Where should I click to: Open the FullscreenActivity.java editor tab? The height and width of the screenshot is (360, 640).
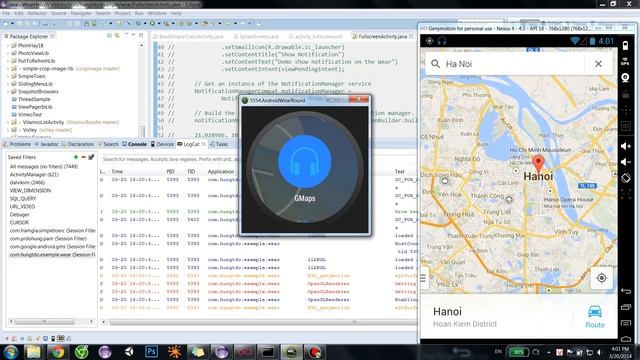(382, 36)
